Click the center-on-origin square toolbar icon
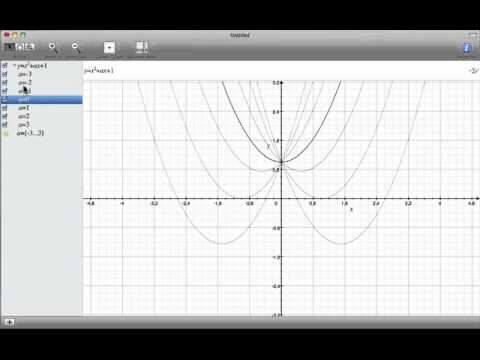The width and height of the screenshot is (480, 360). pyautogui.click(x=109, y=47)
